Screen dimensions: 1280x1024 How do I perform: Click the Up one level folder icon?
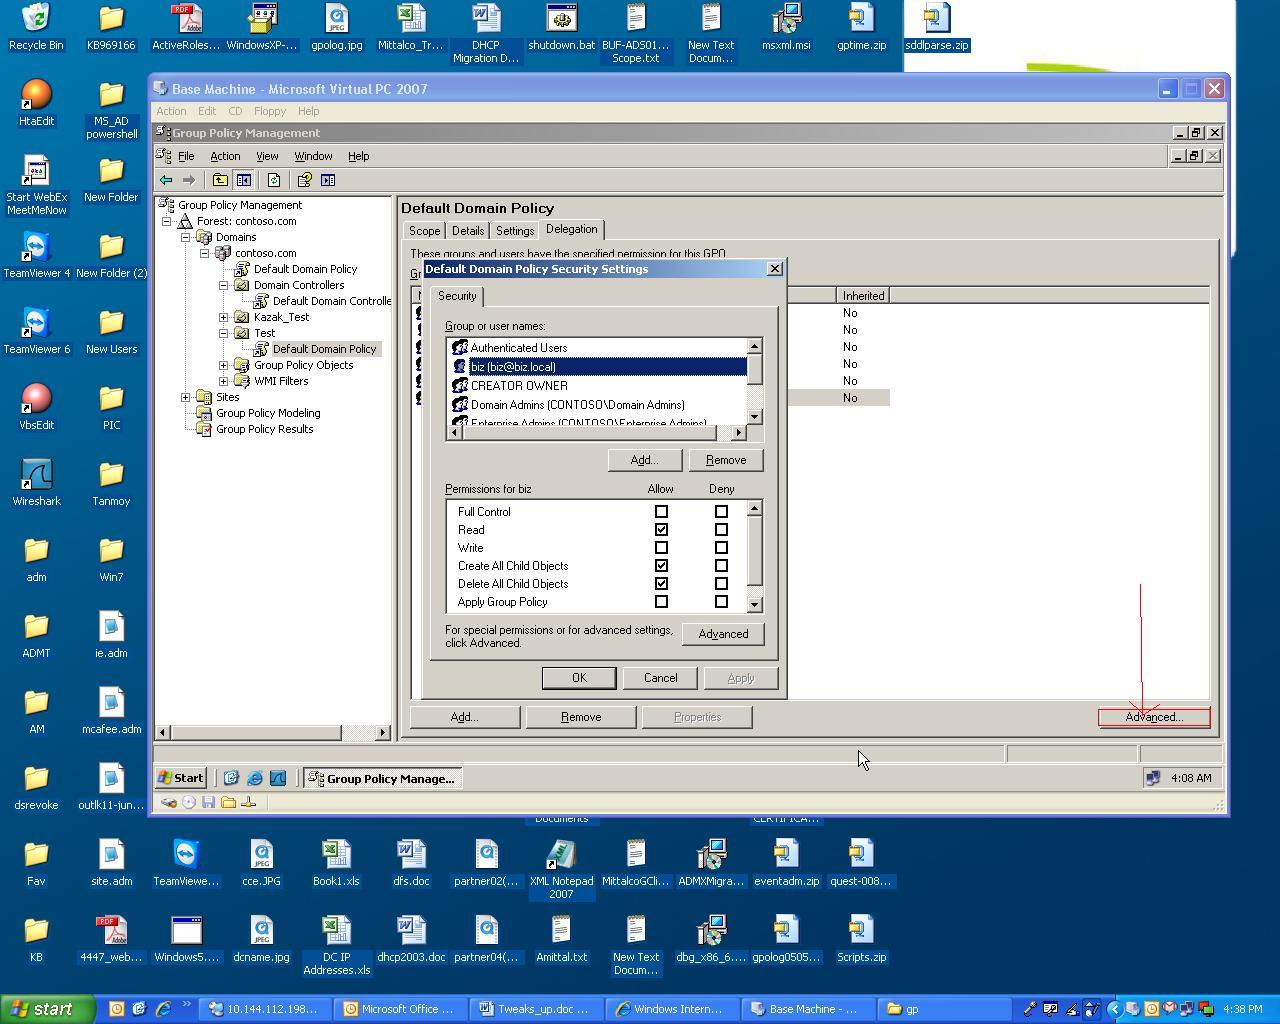pos(220,180)
